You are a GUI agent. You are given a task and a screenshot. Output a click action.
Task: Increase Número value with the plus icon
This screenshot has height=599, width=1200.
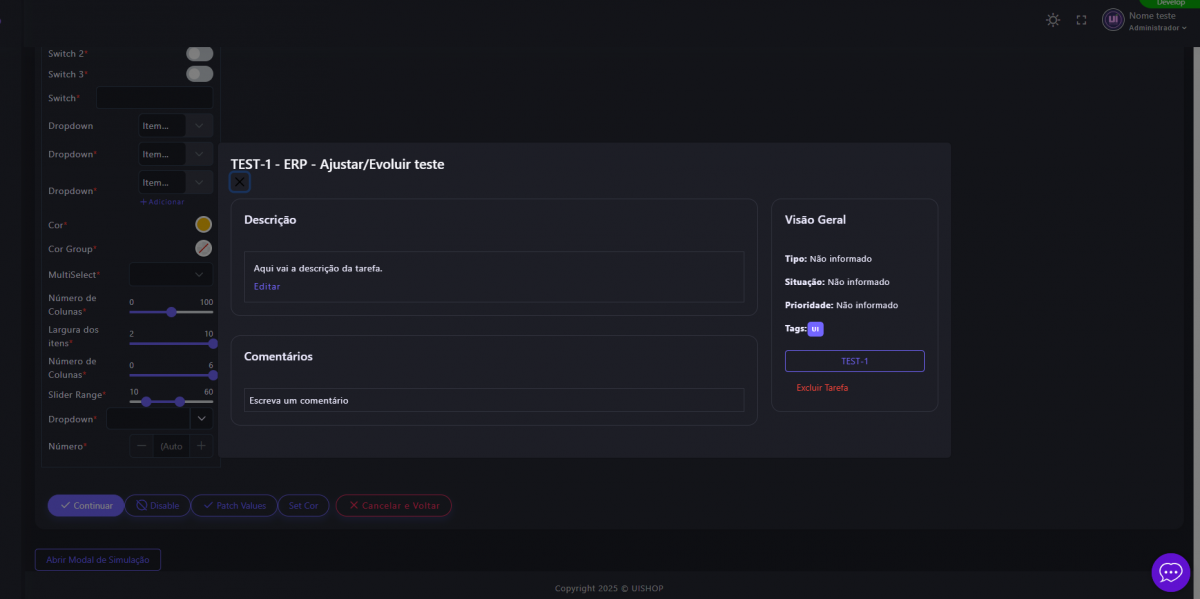click(201, 446)
